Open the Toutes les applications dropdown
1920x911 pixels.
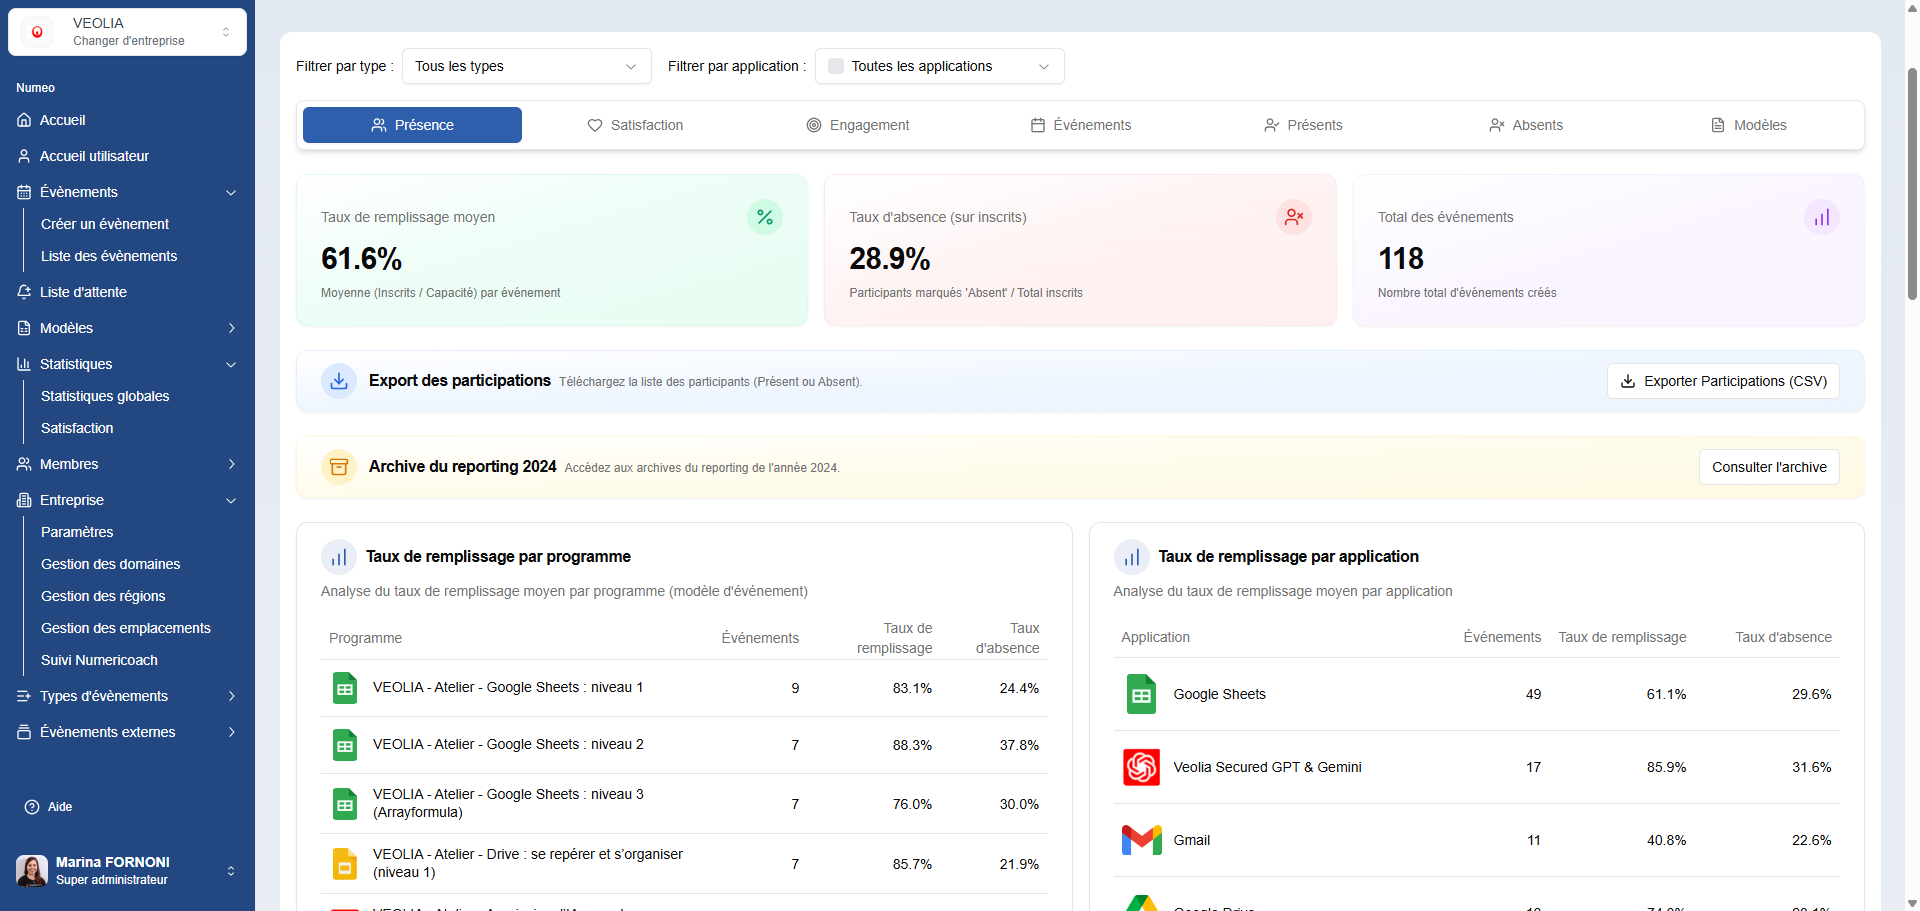(939, 66)
